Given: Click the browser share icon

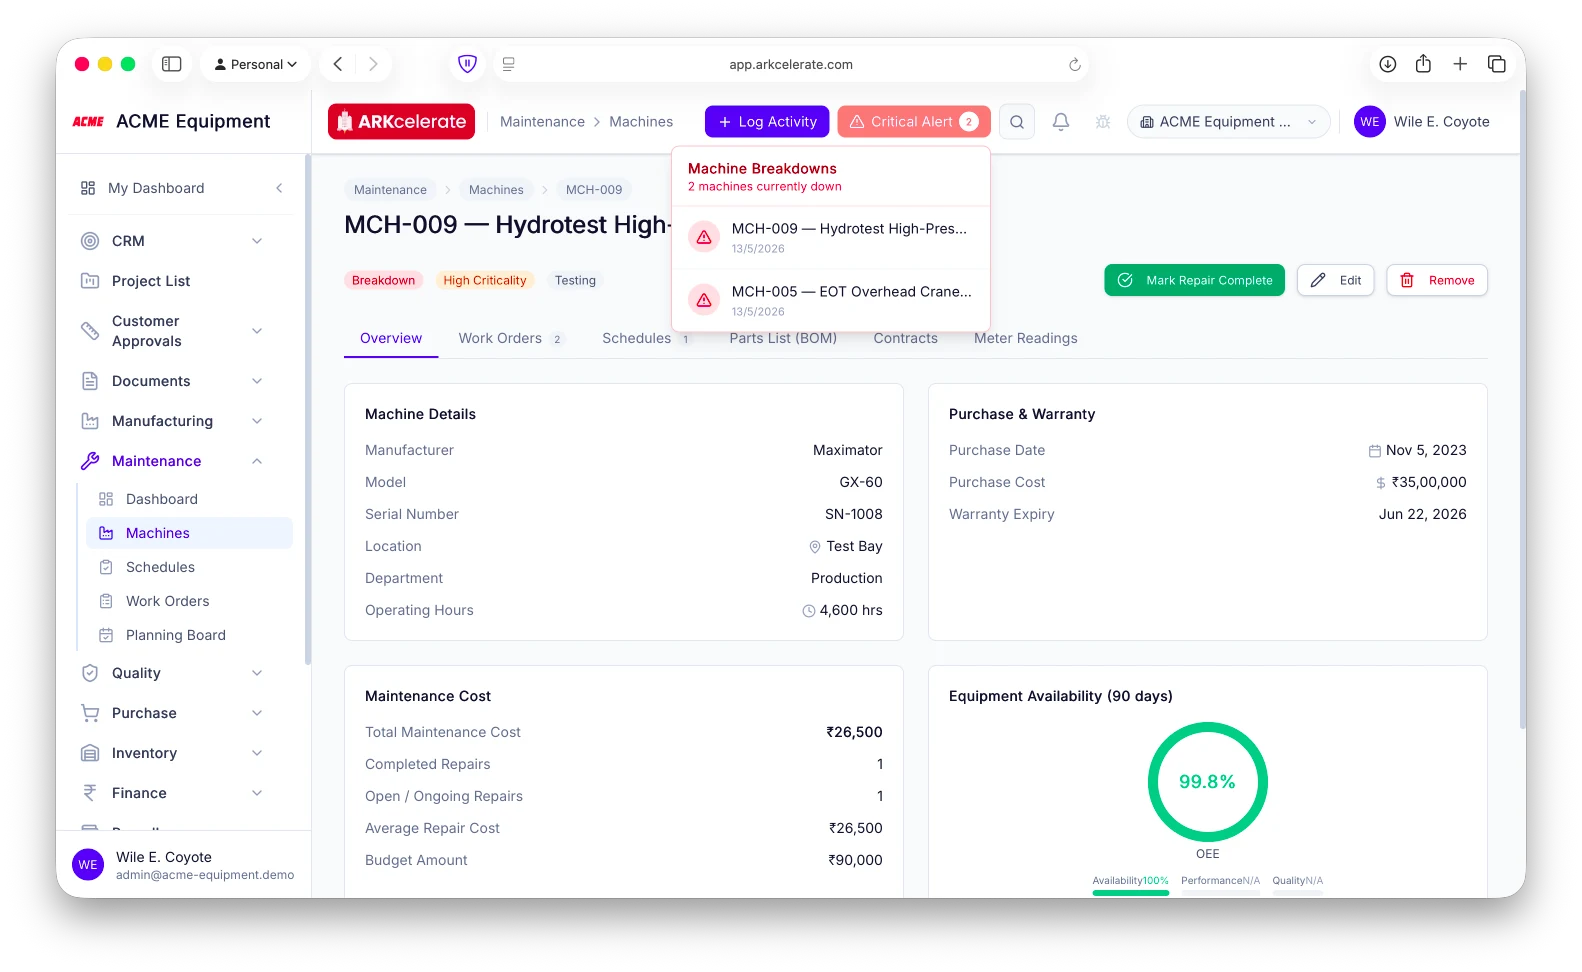Looking at the screenshot, I should (1423, 64).
